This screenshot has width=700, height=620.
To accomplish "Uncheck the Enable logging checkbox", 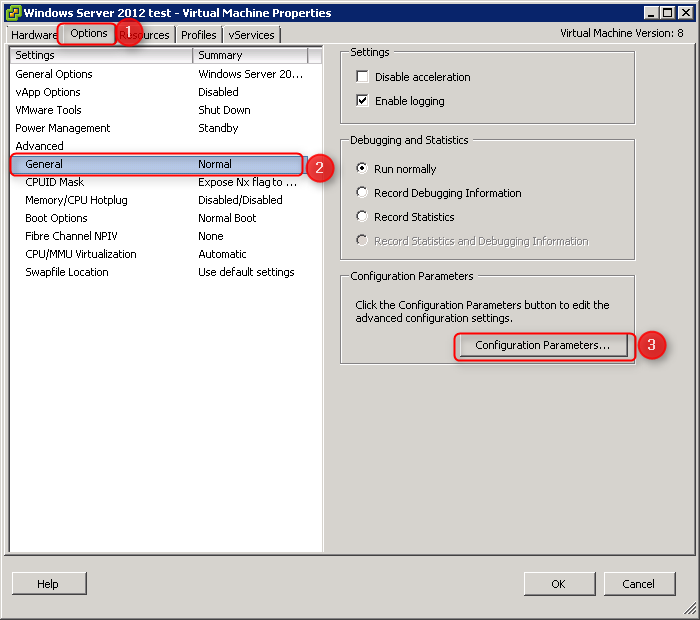I will (x=362, y=101).
